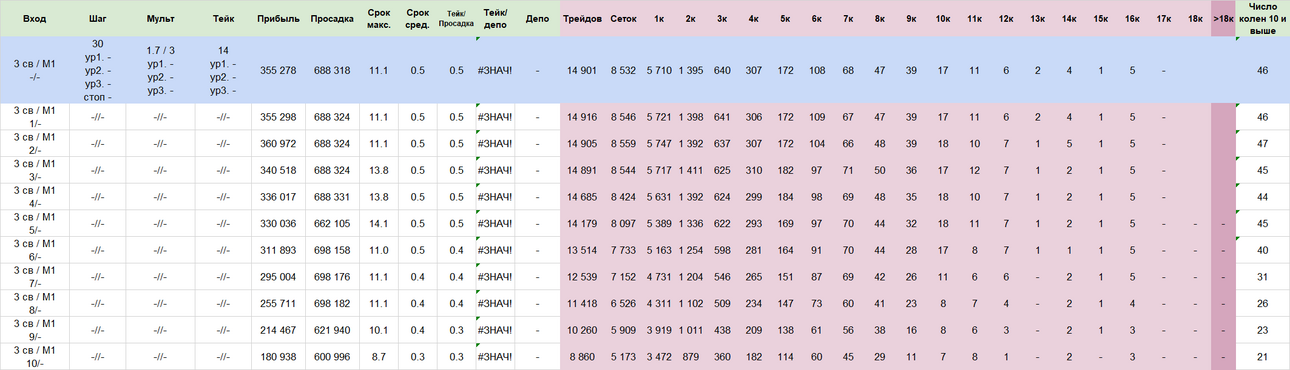The height and width of the screenshot is (370, 1290).
Task: Select trades cell 8 860
Action: (x=581, y=357)
